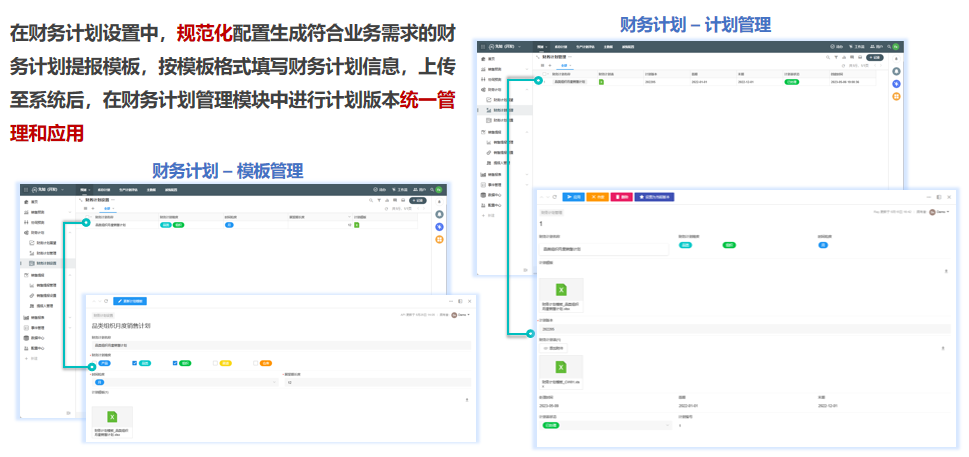Click green status tag in plan management table row
This screenshot has height=457, width=969.
(792, 82)
